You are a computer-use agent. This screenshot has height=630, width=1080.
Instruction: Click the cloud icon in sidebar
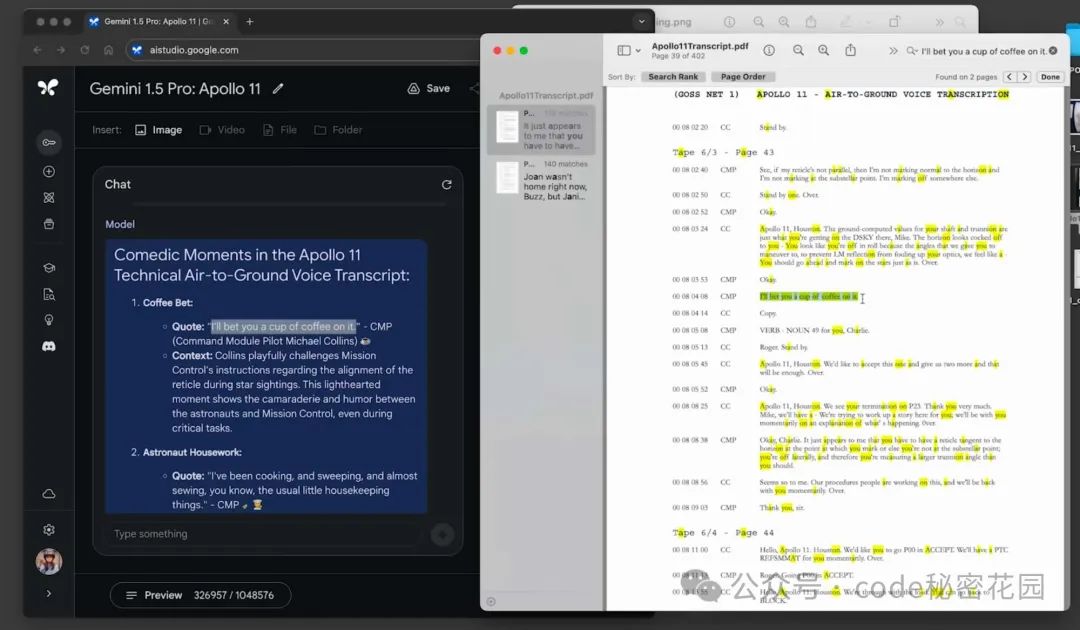(49, 494)
